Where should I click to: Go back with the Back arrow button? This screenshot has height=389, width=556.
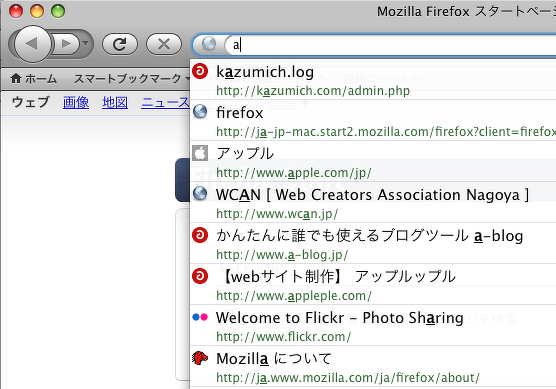click(33, 44)
